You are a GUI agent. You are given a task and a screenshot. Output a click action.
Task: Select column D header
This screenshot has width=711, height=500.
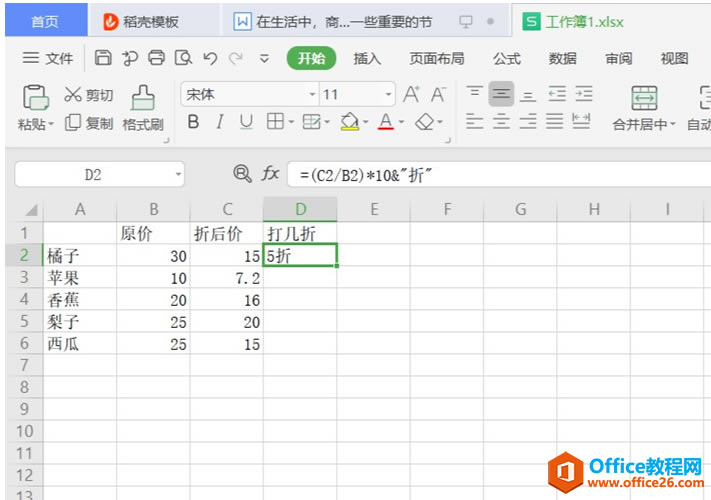(300, 209)
